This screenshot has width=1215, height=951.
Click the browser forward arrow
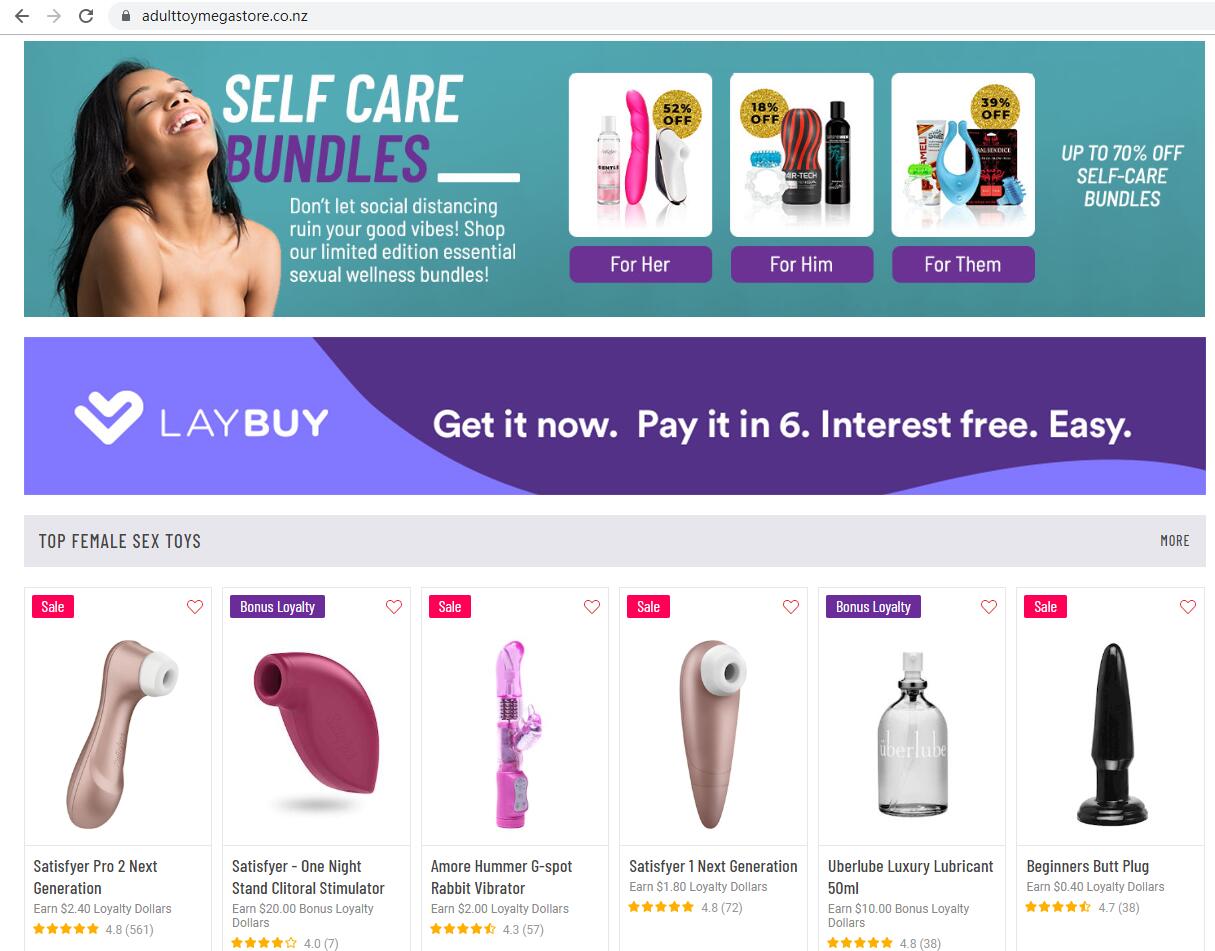pos(54,16)
